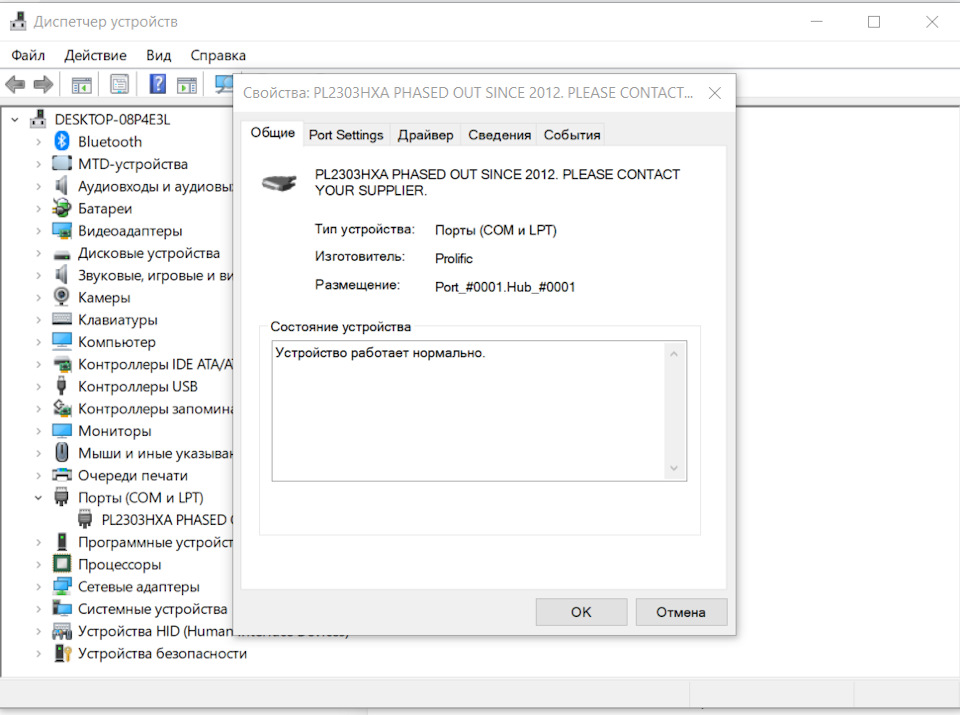Select the Сетевые адаптеры network icon
The image size is (960, 715).
[62, 586]
